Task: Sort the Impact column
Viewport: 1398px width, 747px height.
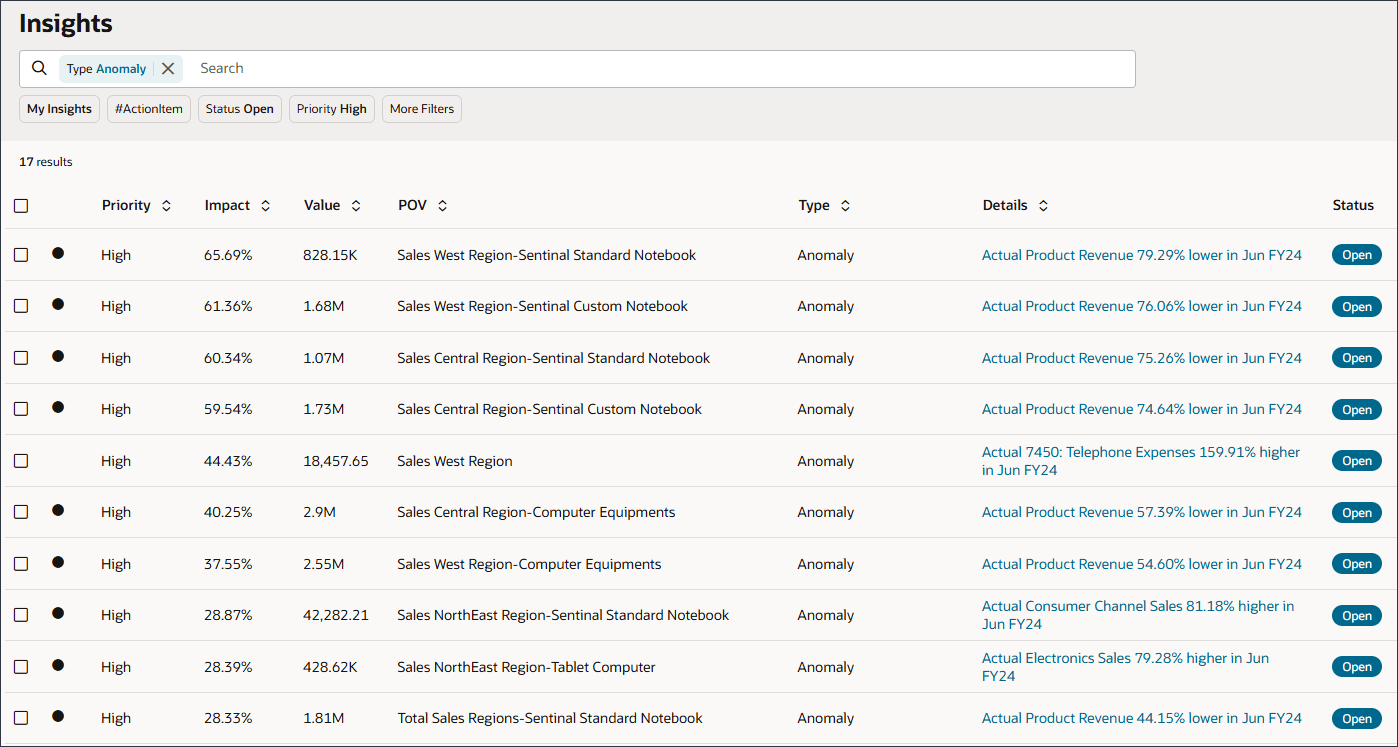Action: coord(264,205)
